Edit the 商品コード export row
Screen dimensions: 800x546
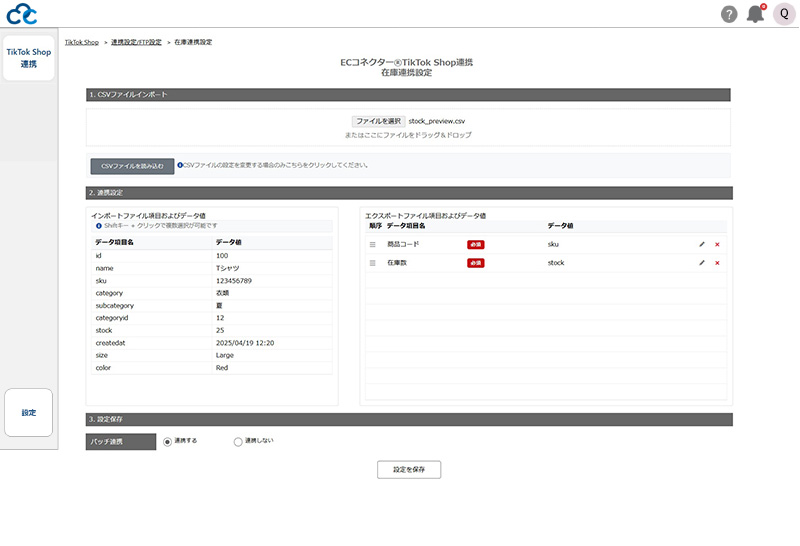click(x=702, y=244)
